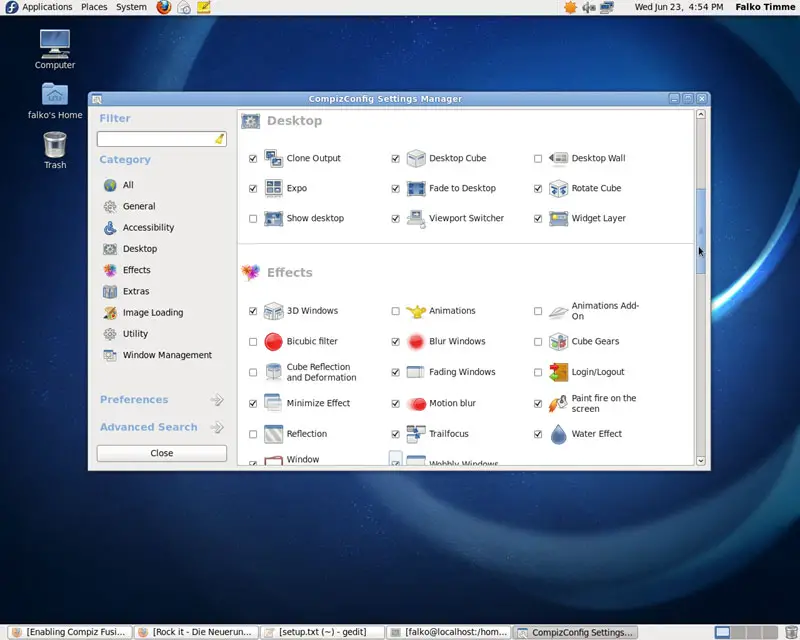Image resolution: width=800 pixels, height=640 pixels.
Task: Uncheck the Water Effect checkbox
Action: coord(538,434)
